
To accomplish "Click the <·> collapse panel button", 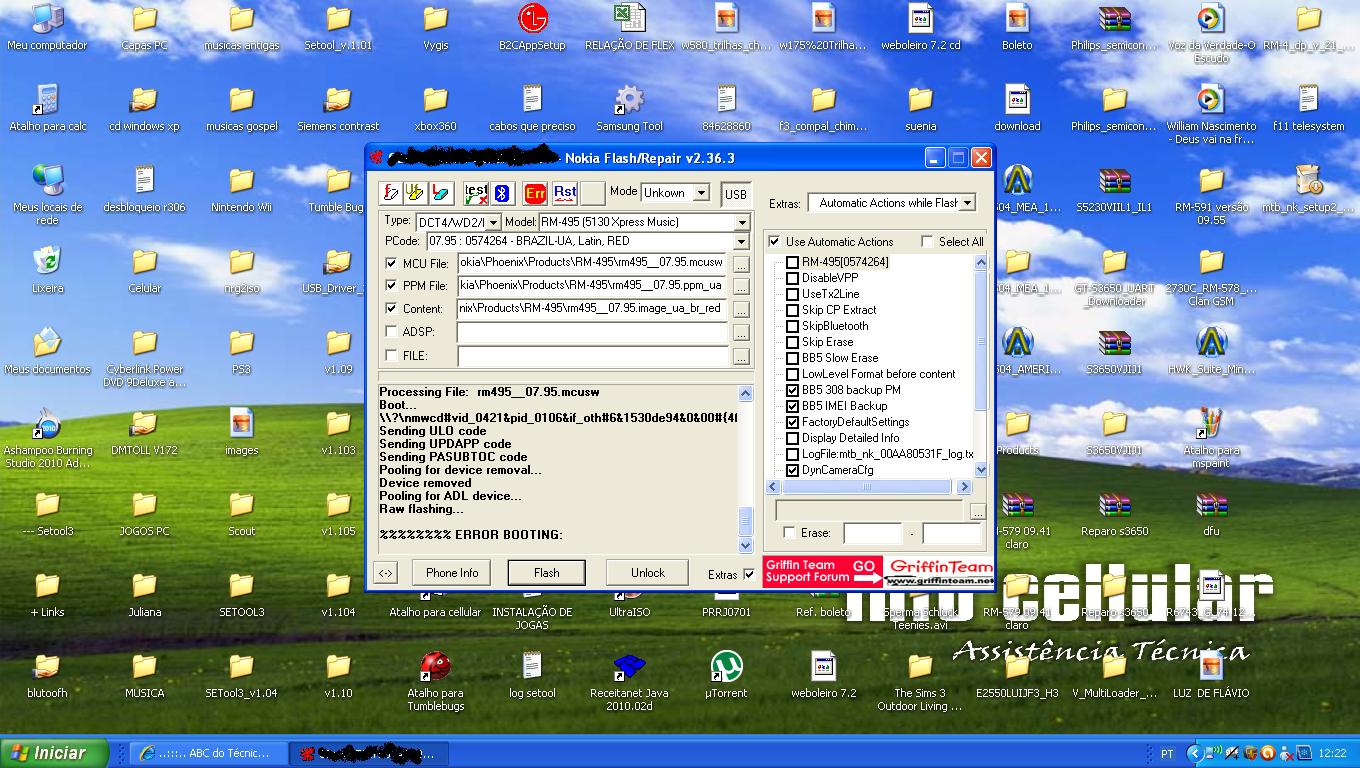I will tap(385, 573).
